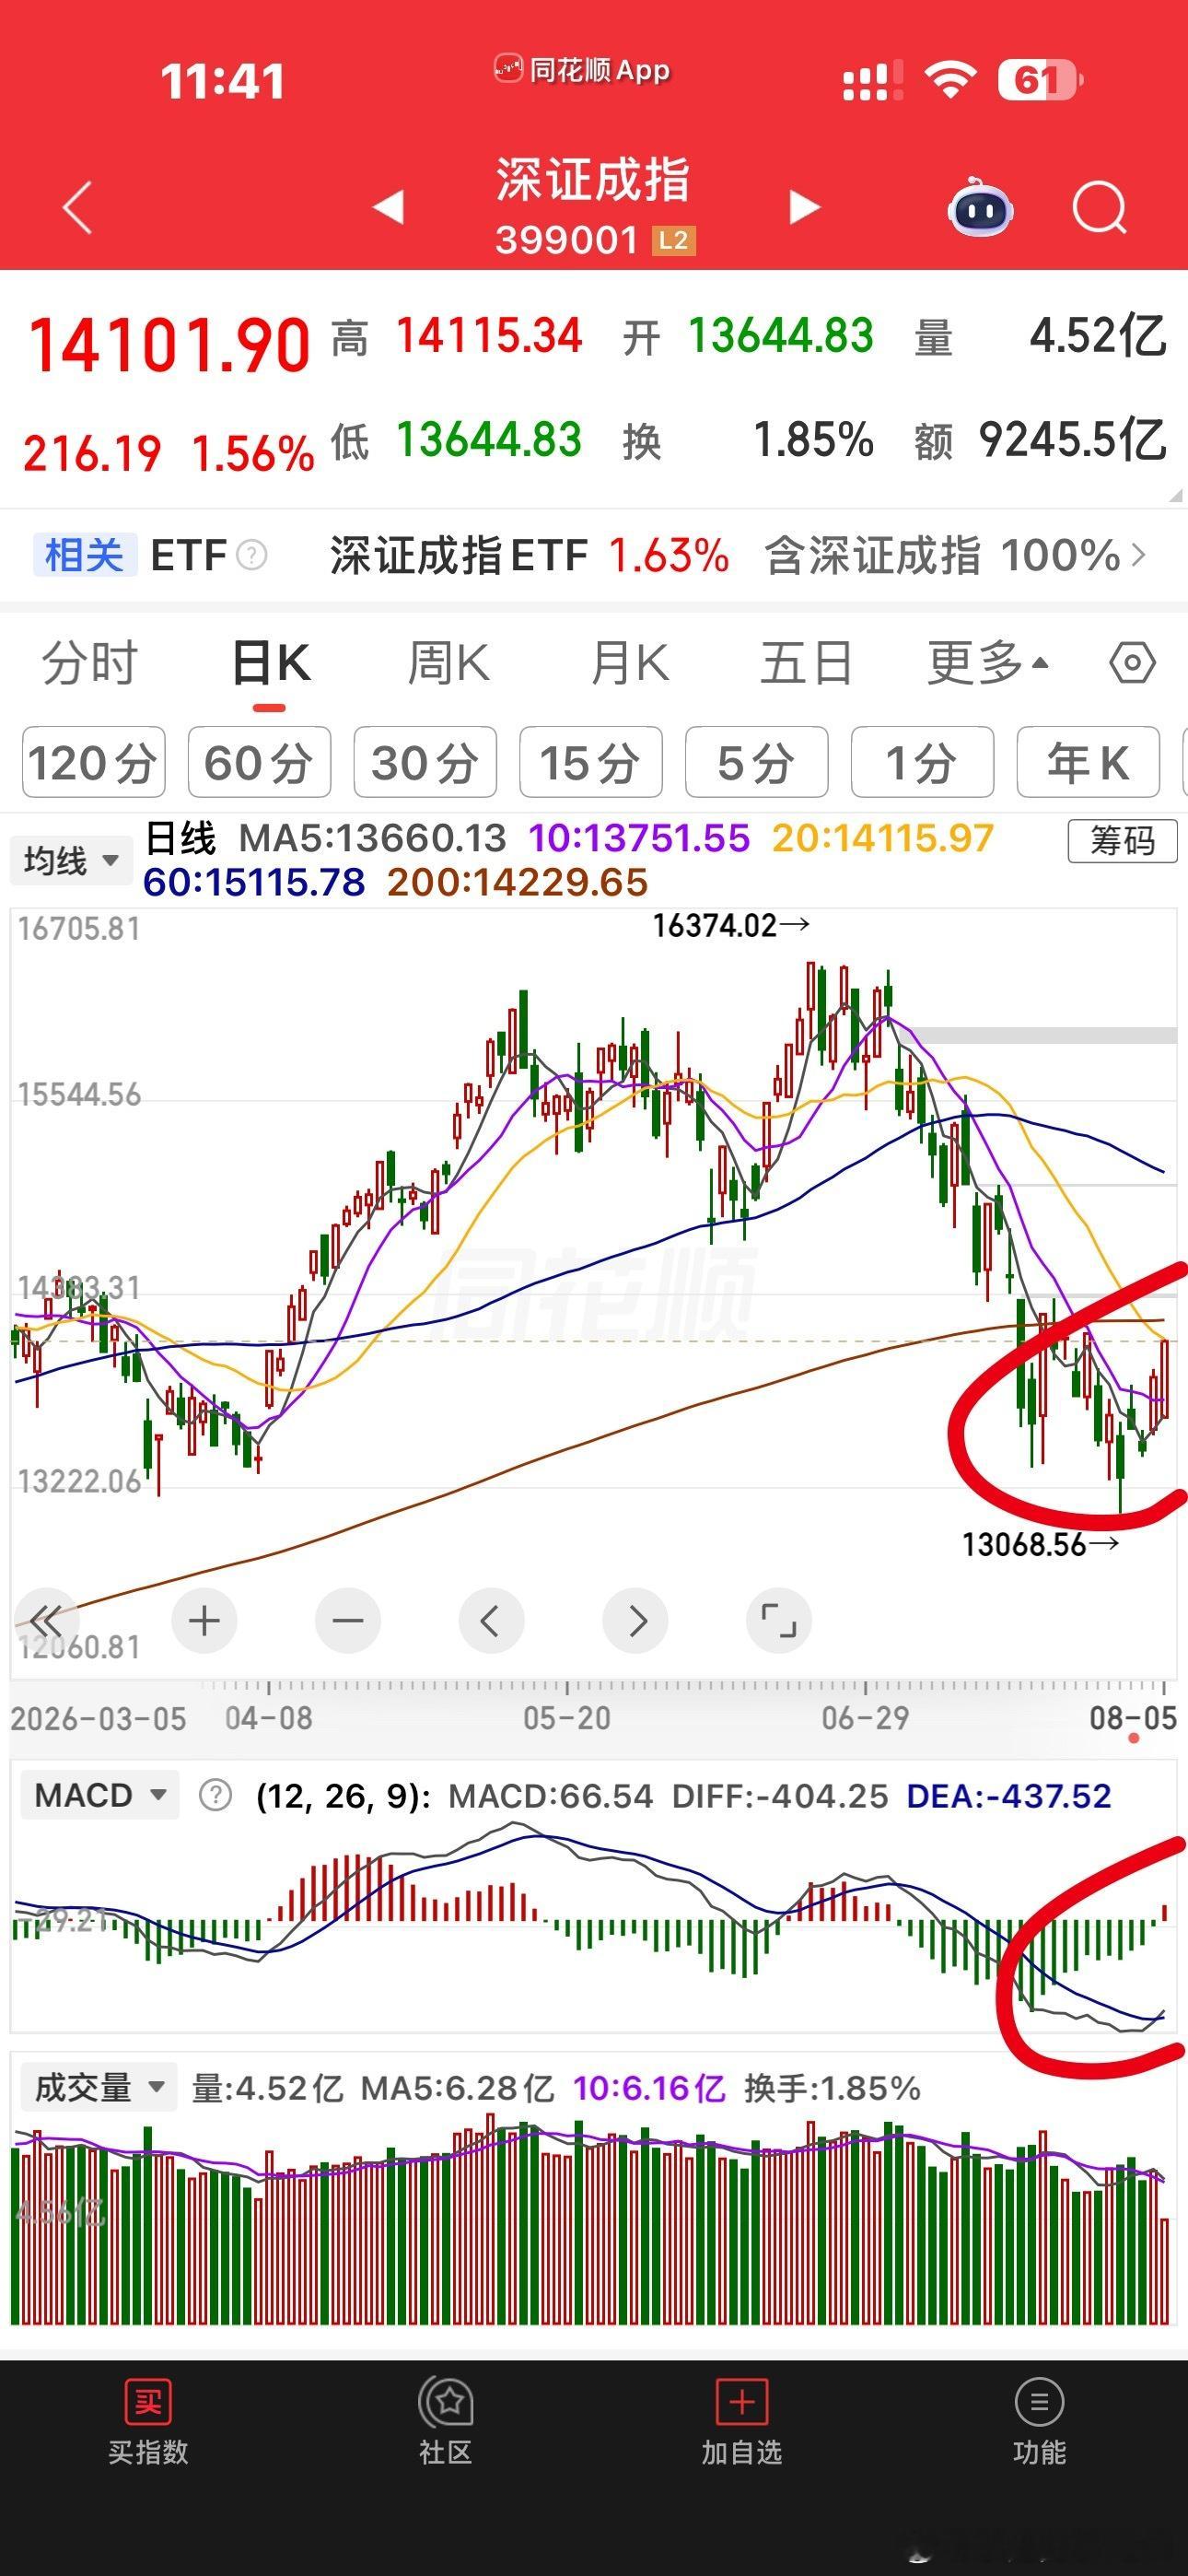1188x2576 pixels.
Task: Tap the L2 level badge
Action: click(673, 240)
